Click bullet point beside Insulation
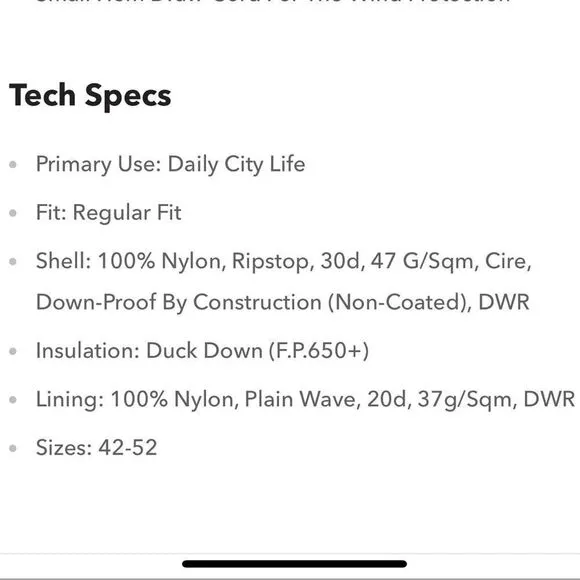The image size is (580, 580). [13, 351]
